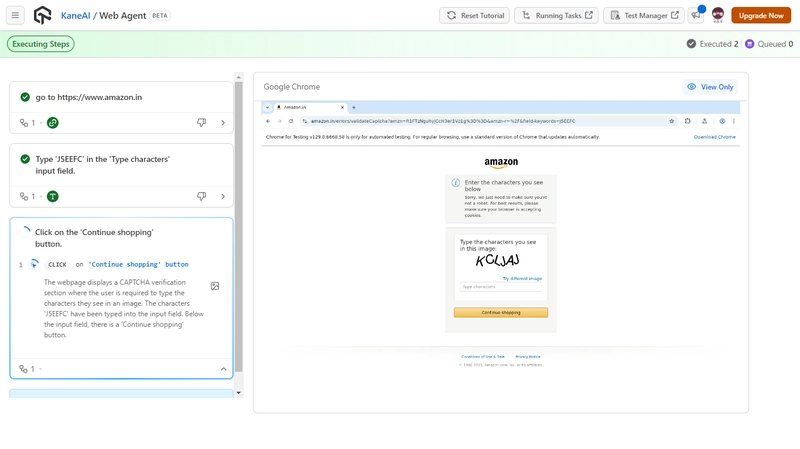Click the green link icon in amazon.in step
Image resolution: width=800 pixels, height=449 pixels.
(x=53, y=122)
